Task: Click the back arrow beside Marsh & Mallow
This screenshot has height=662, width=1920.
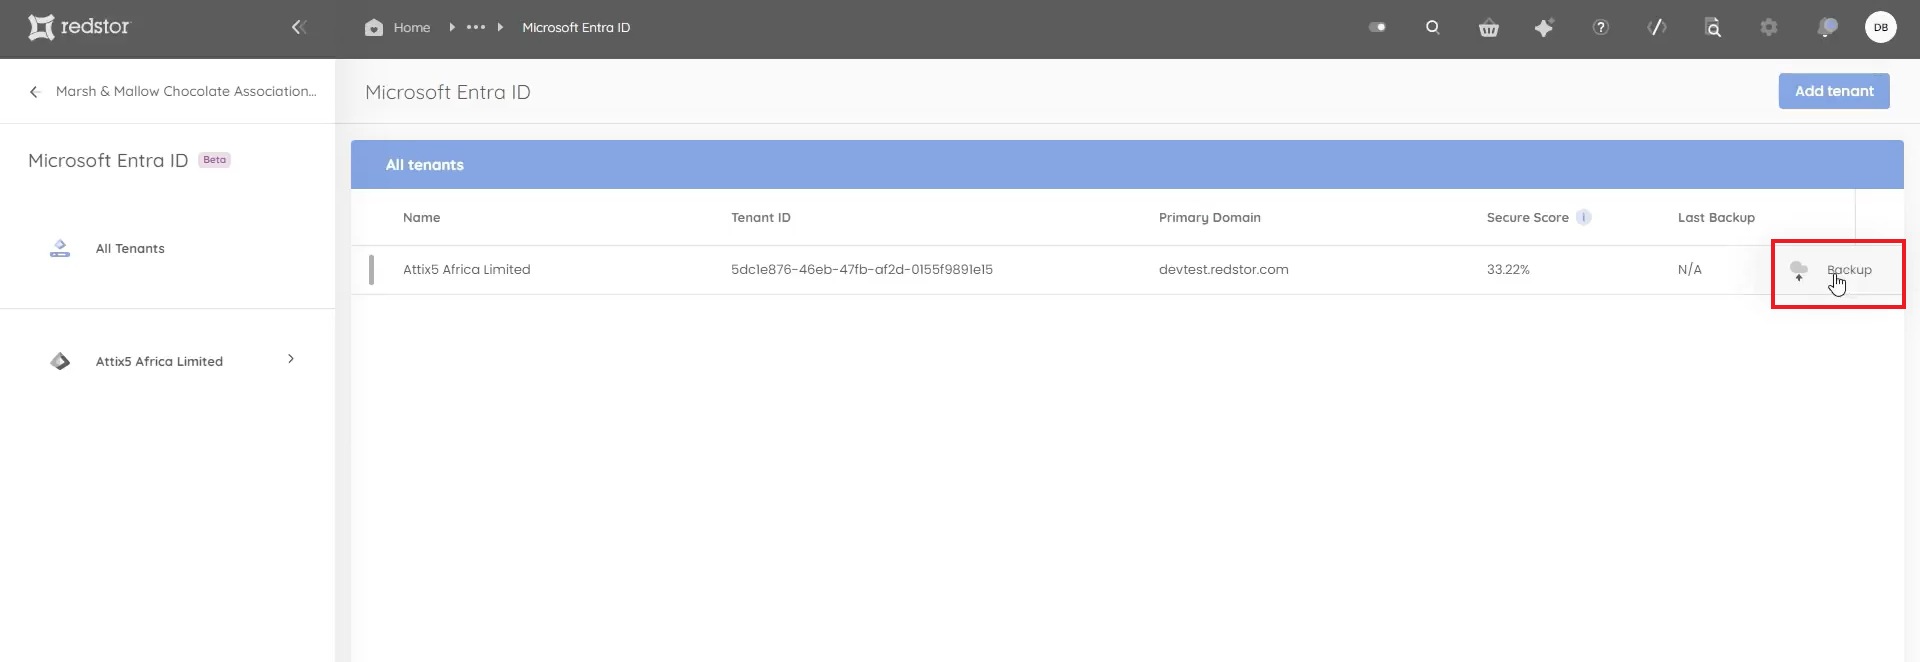Action: [34, 92]
